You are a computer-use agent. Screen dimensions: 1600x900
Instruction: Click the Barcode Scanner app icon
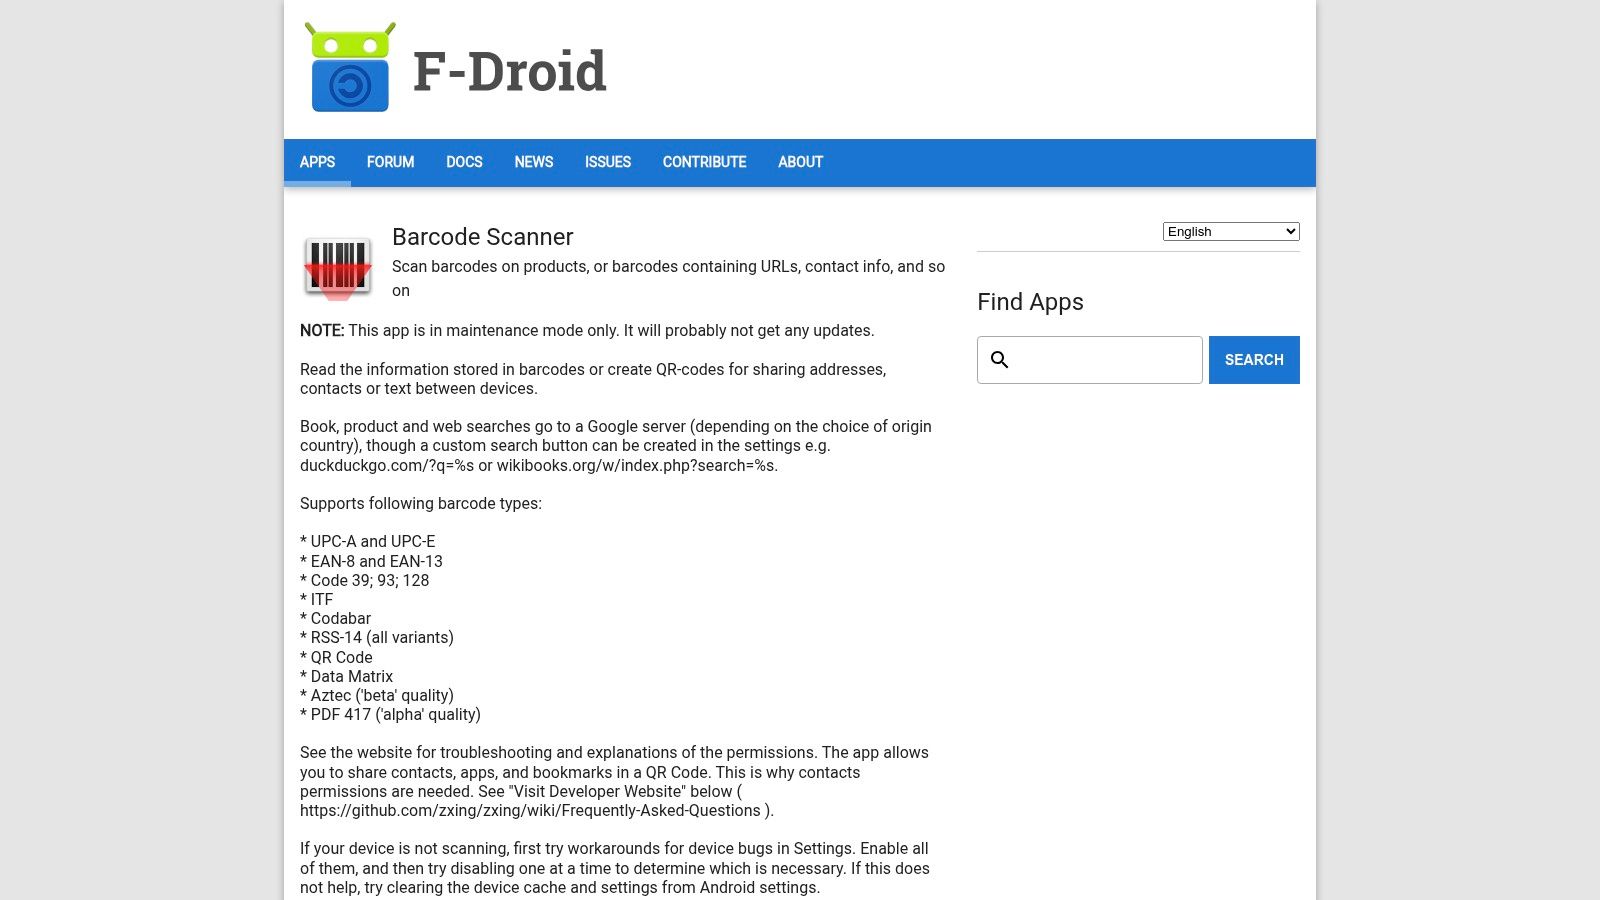click(337, 266)
